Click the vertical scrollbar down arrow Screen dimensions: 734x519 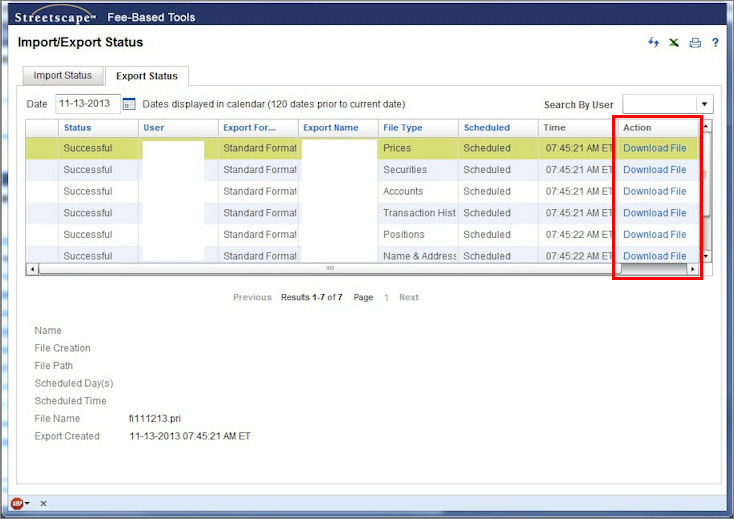coord(707,256)
